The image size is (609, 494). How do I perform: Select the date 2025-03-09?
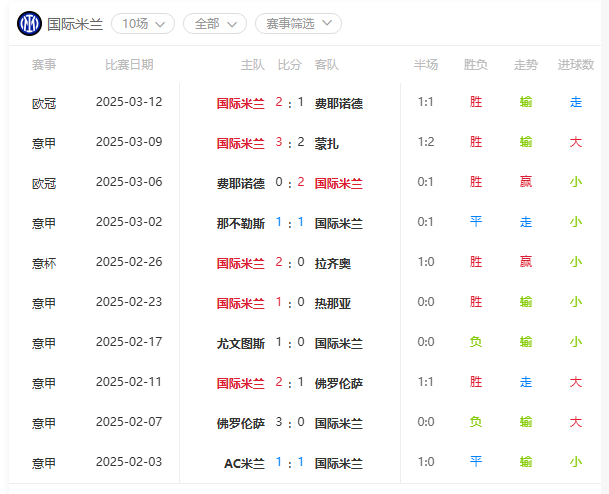tap(129, 142)
